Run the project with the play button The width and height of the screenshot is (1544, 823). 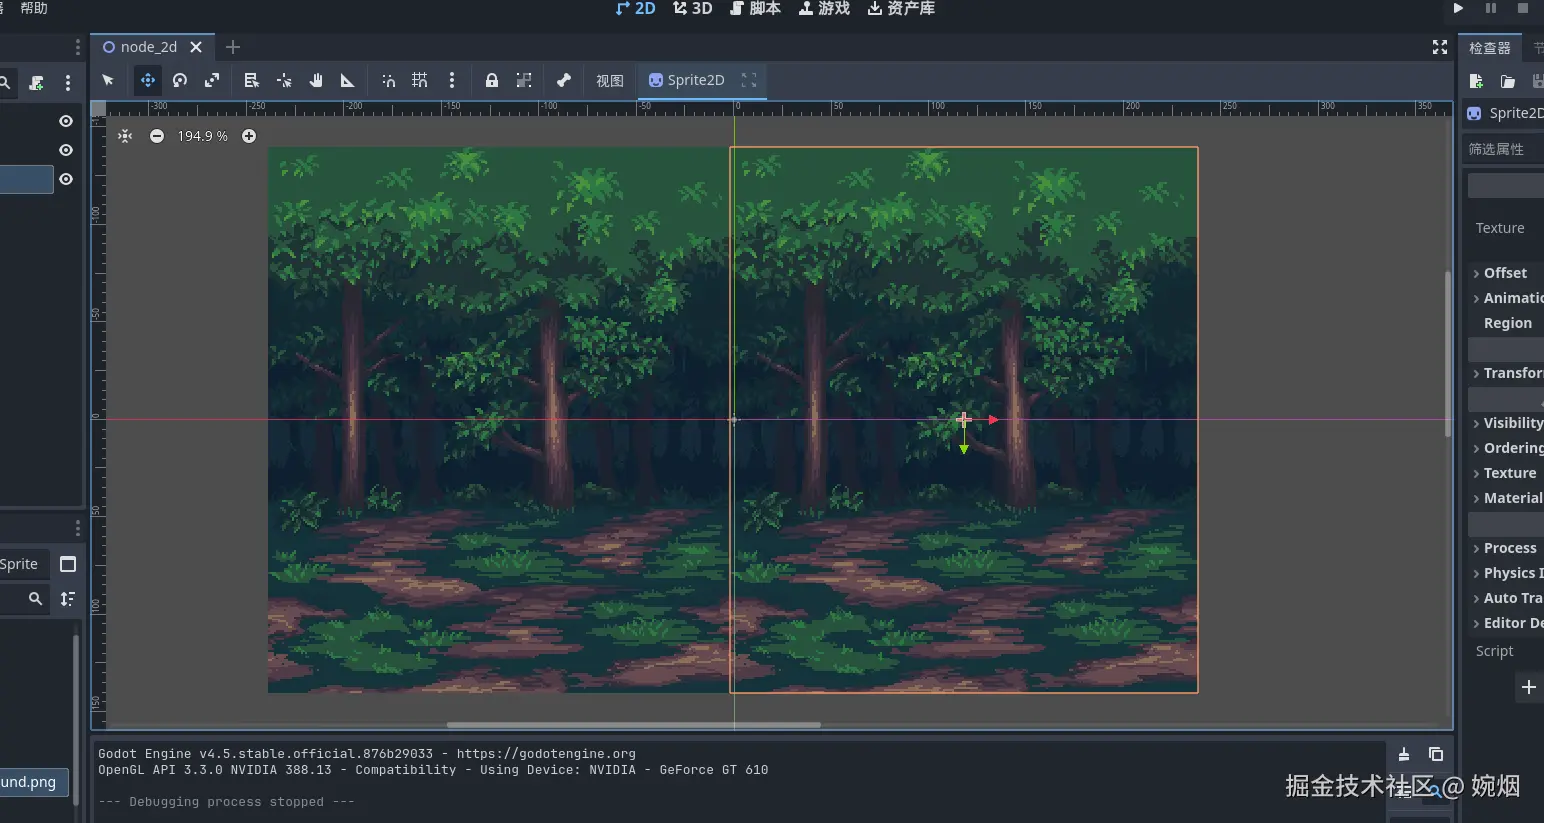click(x=1459, y=8)
